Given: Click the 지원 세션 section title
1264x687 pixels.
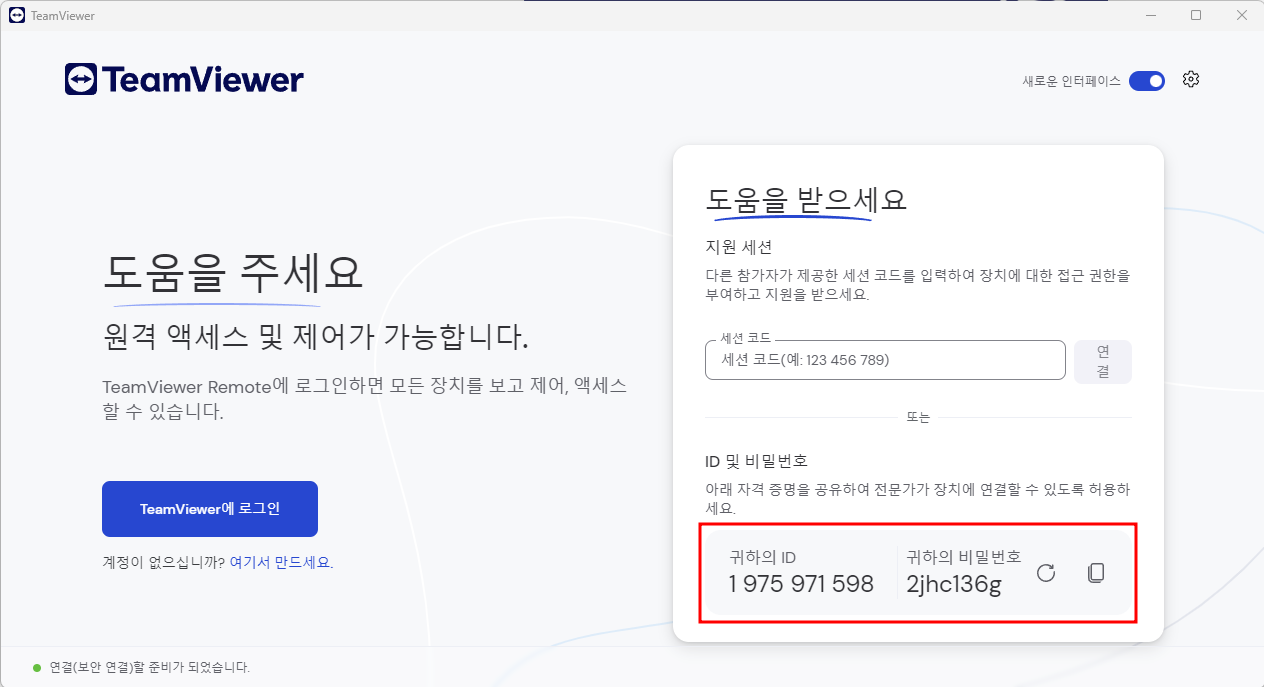Looking at the screenshot, I should tap(738, 246).
